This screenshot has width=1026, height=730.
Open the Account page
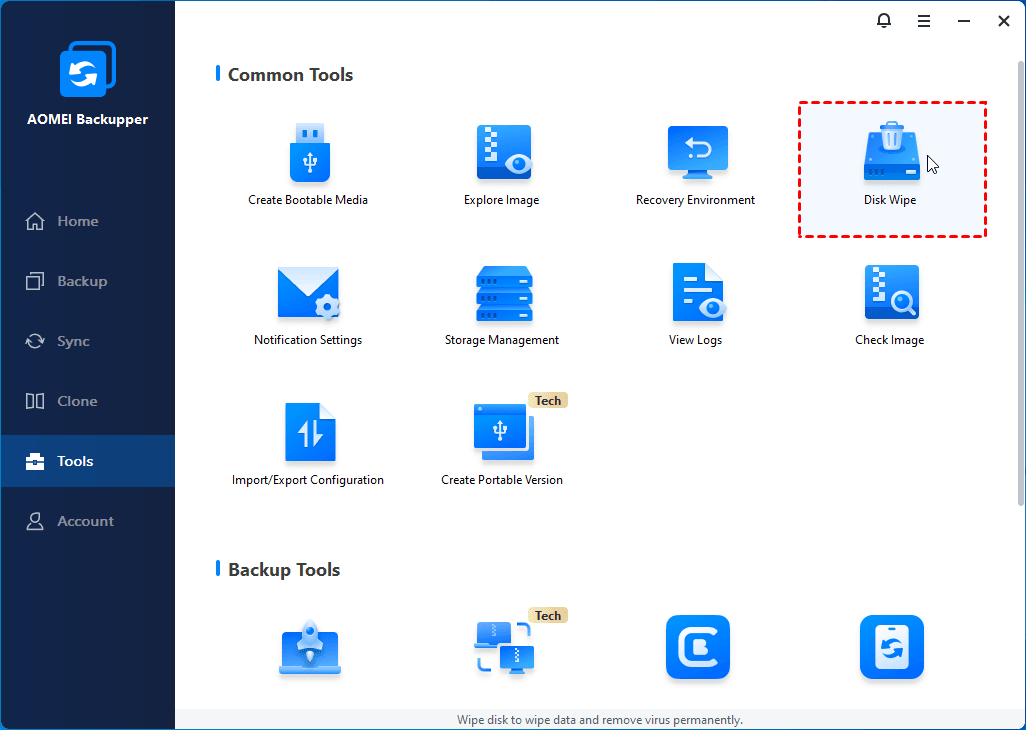(85, 521)
